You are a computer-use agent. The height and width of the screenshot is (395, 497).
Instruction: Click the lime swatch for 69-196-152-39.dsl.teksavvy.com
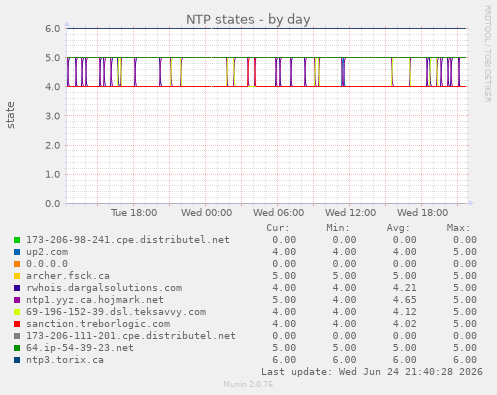(x=17, y=312)
